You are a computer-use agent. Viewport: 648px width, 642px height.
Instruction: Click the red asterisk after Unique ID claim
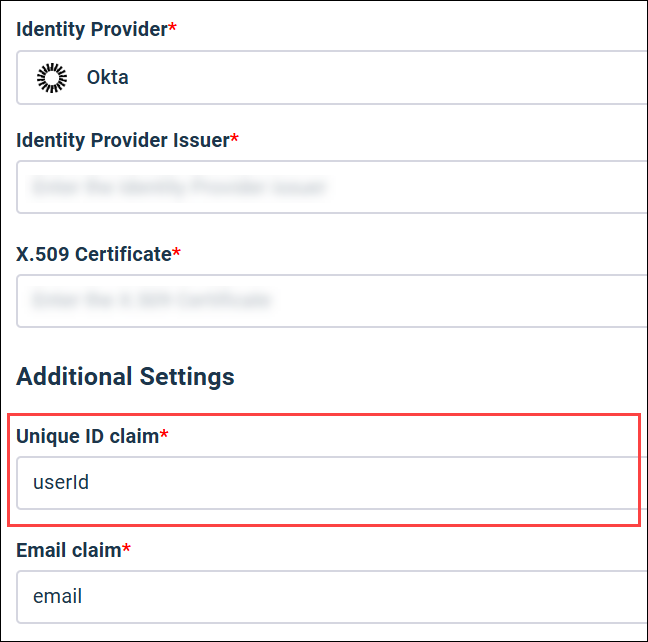[164, 436]
